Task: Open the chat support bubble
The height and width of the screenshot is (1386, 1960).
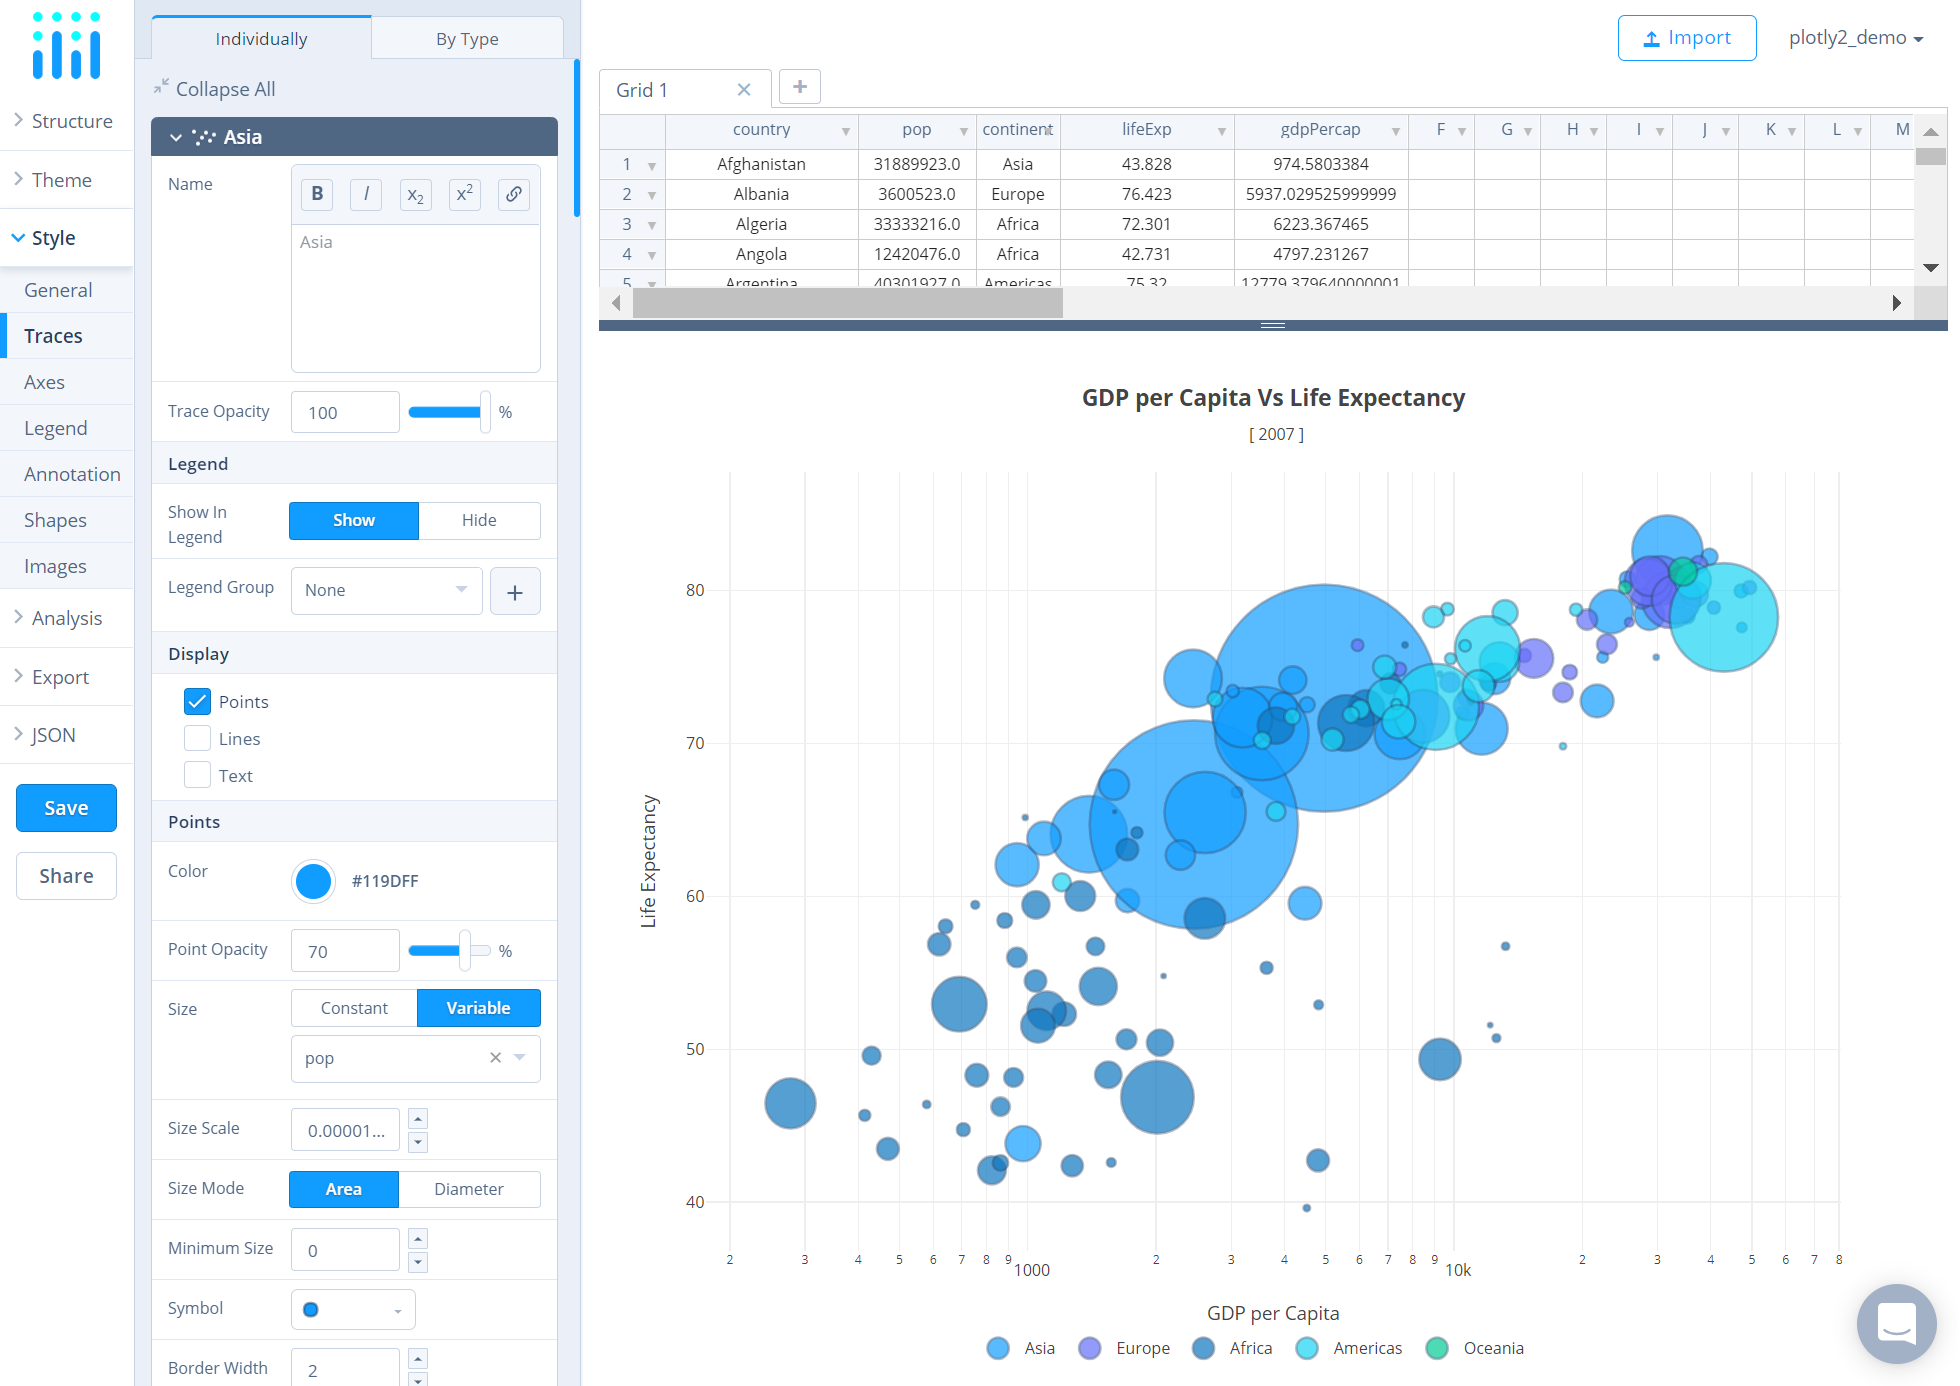Action: click(x=1896, y=1324)
